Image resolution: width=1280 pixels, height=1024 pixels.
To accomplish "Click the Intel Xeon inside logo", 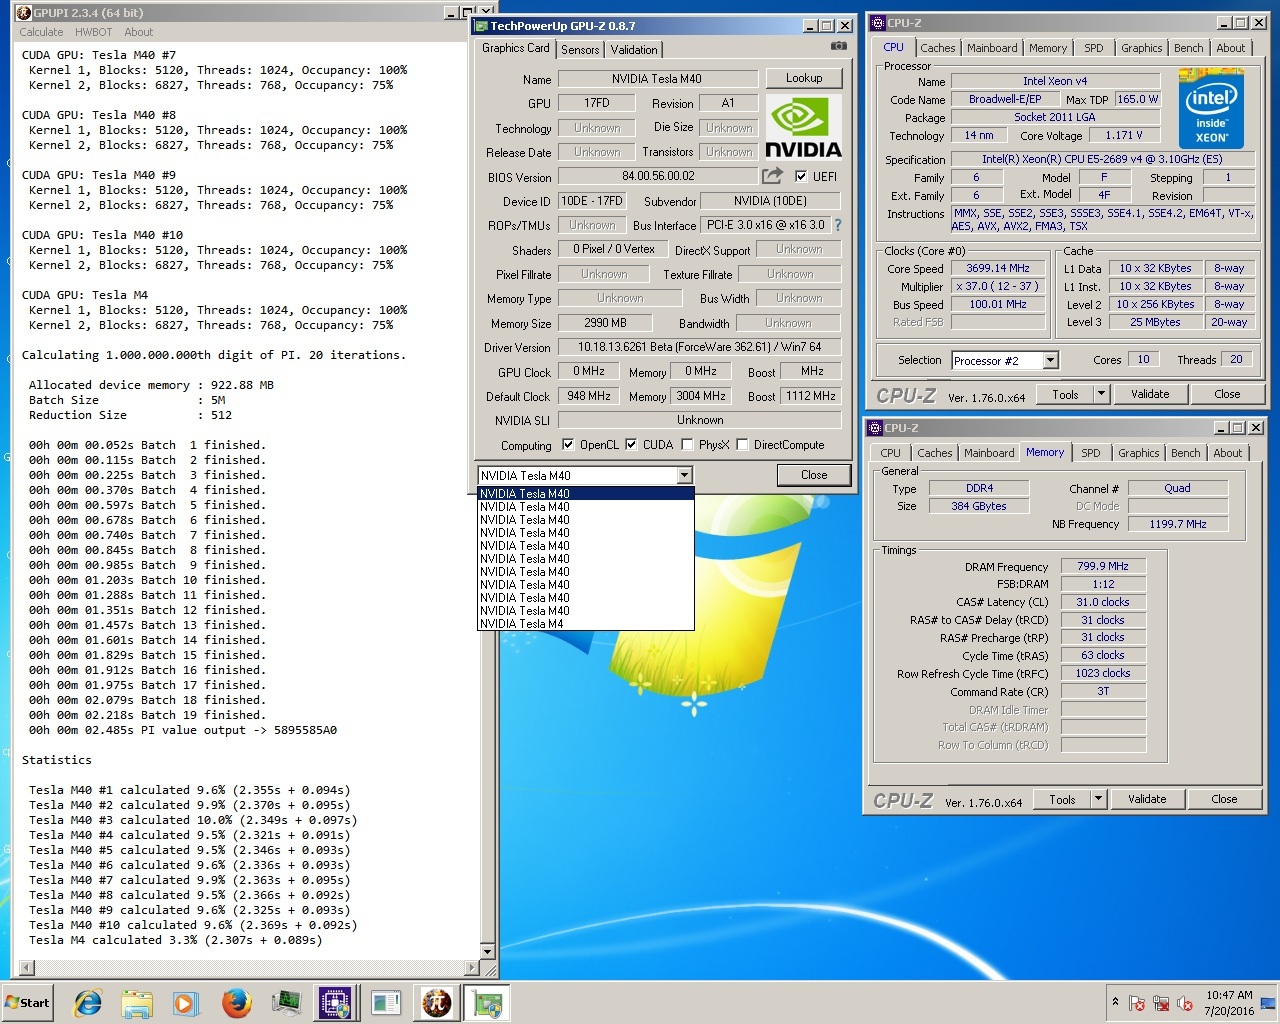I will (1211, 109).
